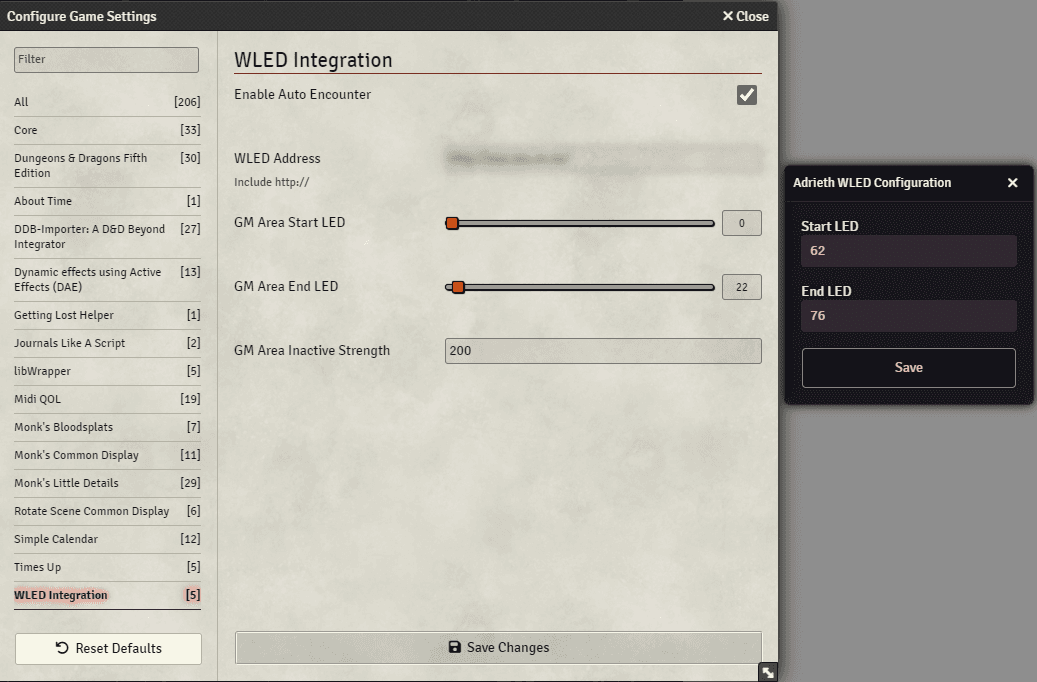
Task: Click the WLED Address input field
Action: pyautogui.click(x=603, y=158)
